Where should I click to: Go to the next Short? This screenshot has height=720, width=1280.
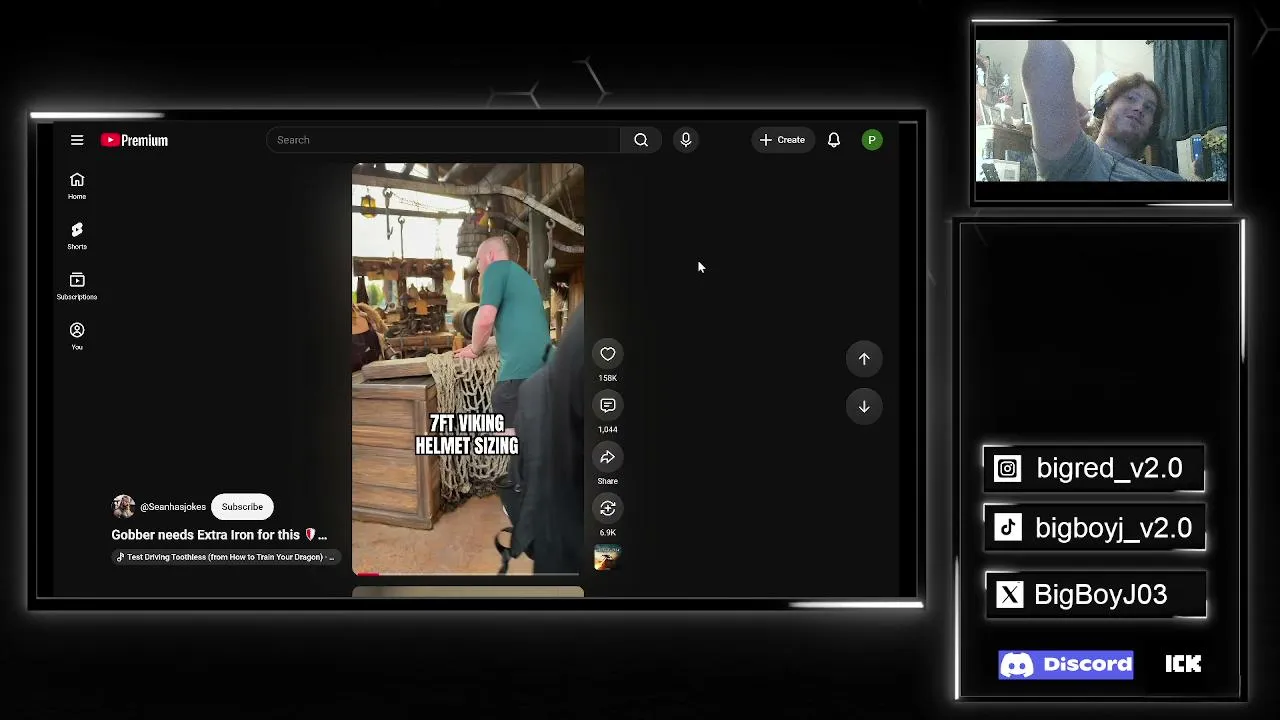864,407
